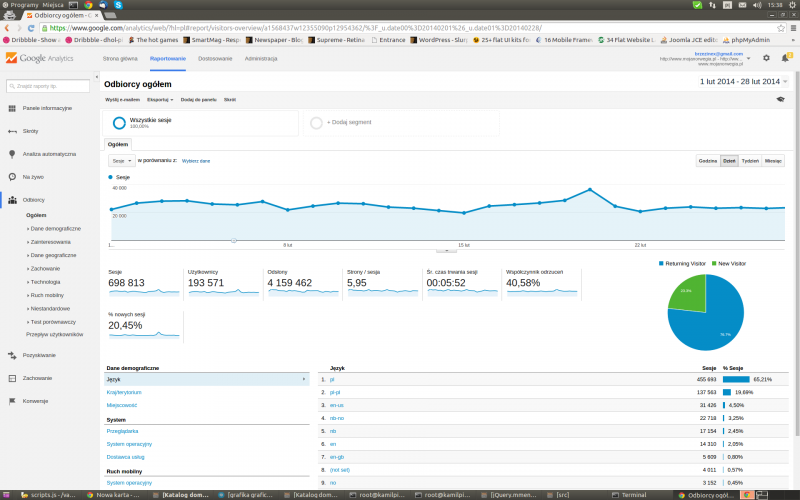This screenshot has height=500, width=800.
Task: Click the Kraj/terytorium link
Action: tap(124, 392)
